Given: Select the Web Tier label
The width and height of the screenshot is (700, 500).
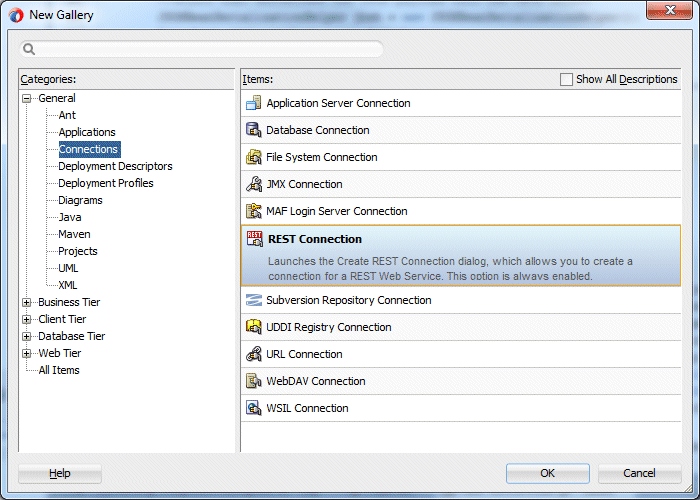Looking at the screenshot, I should tap(60, 353).
